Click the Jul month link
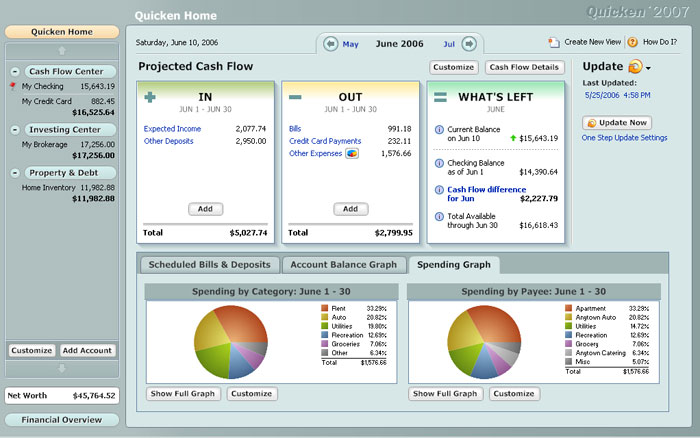The image size is (700, 438). coord(449,44)
